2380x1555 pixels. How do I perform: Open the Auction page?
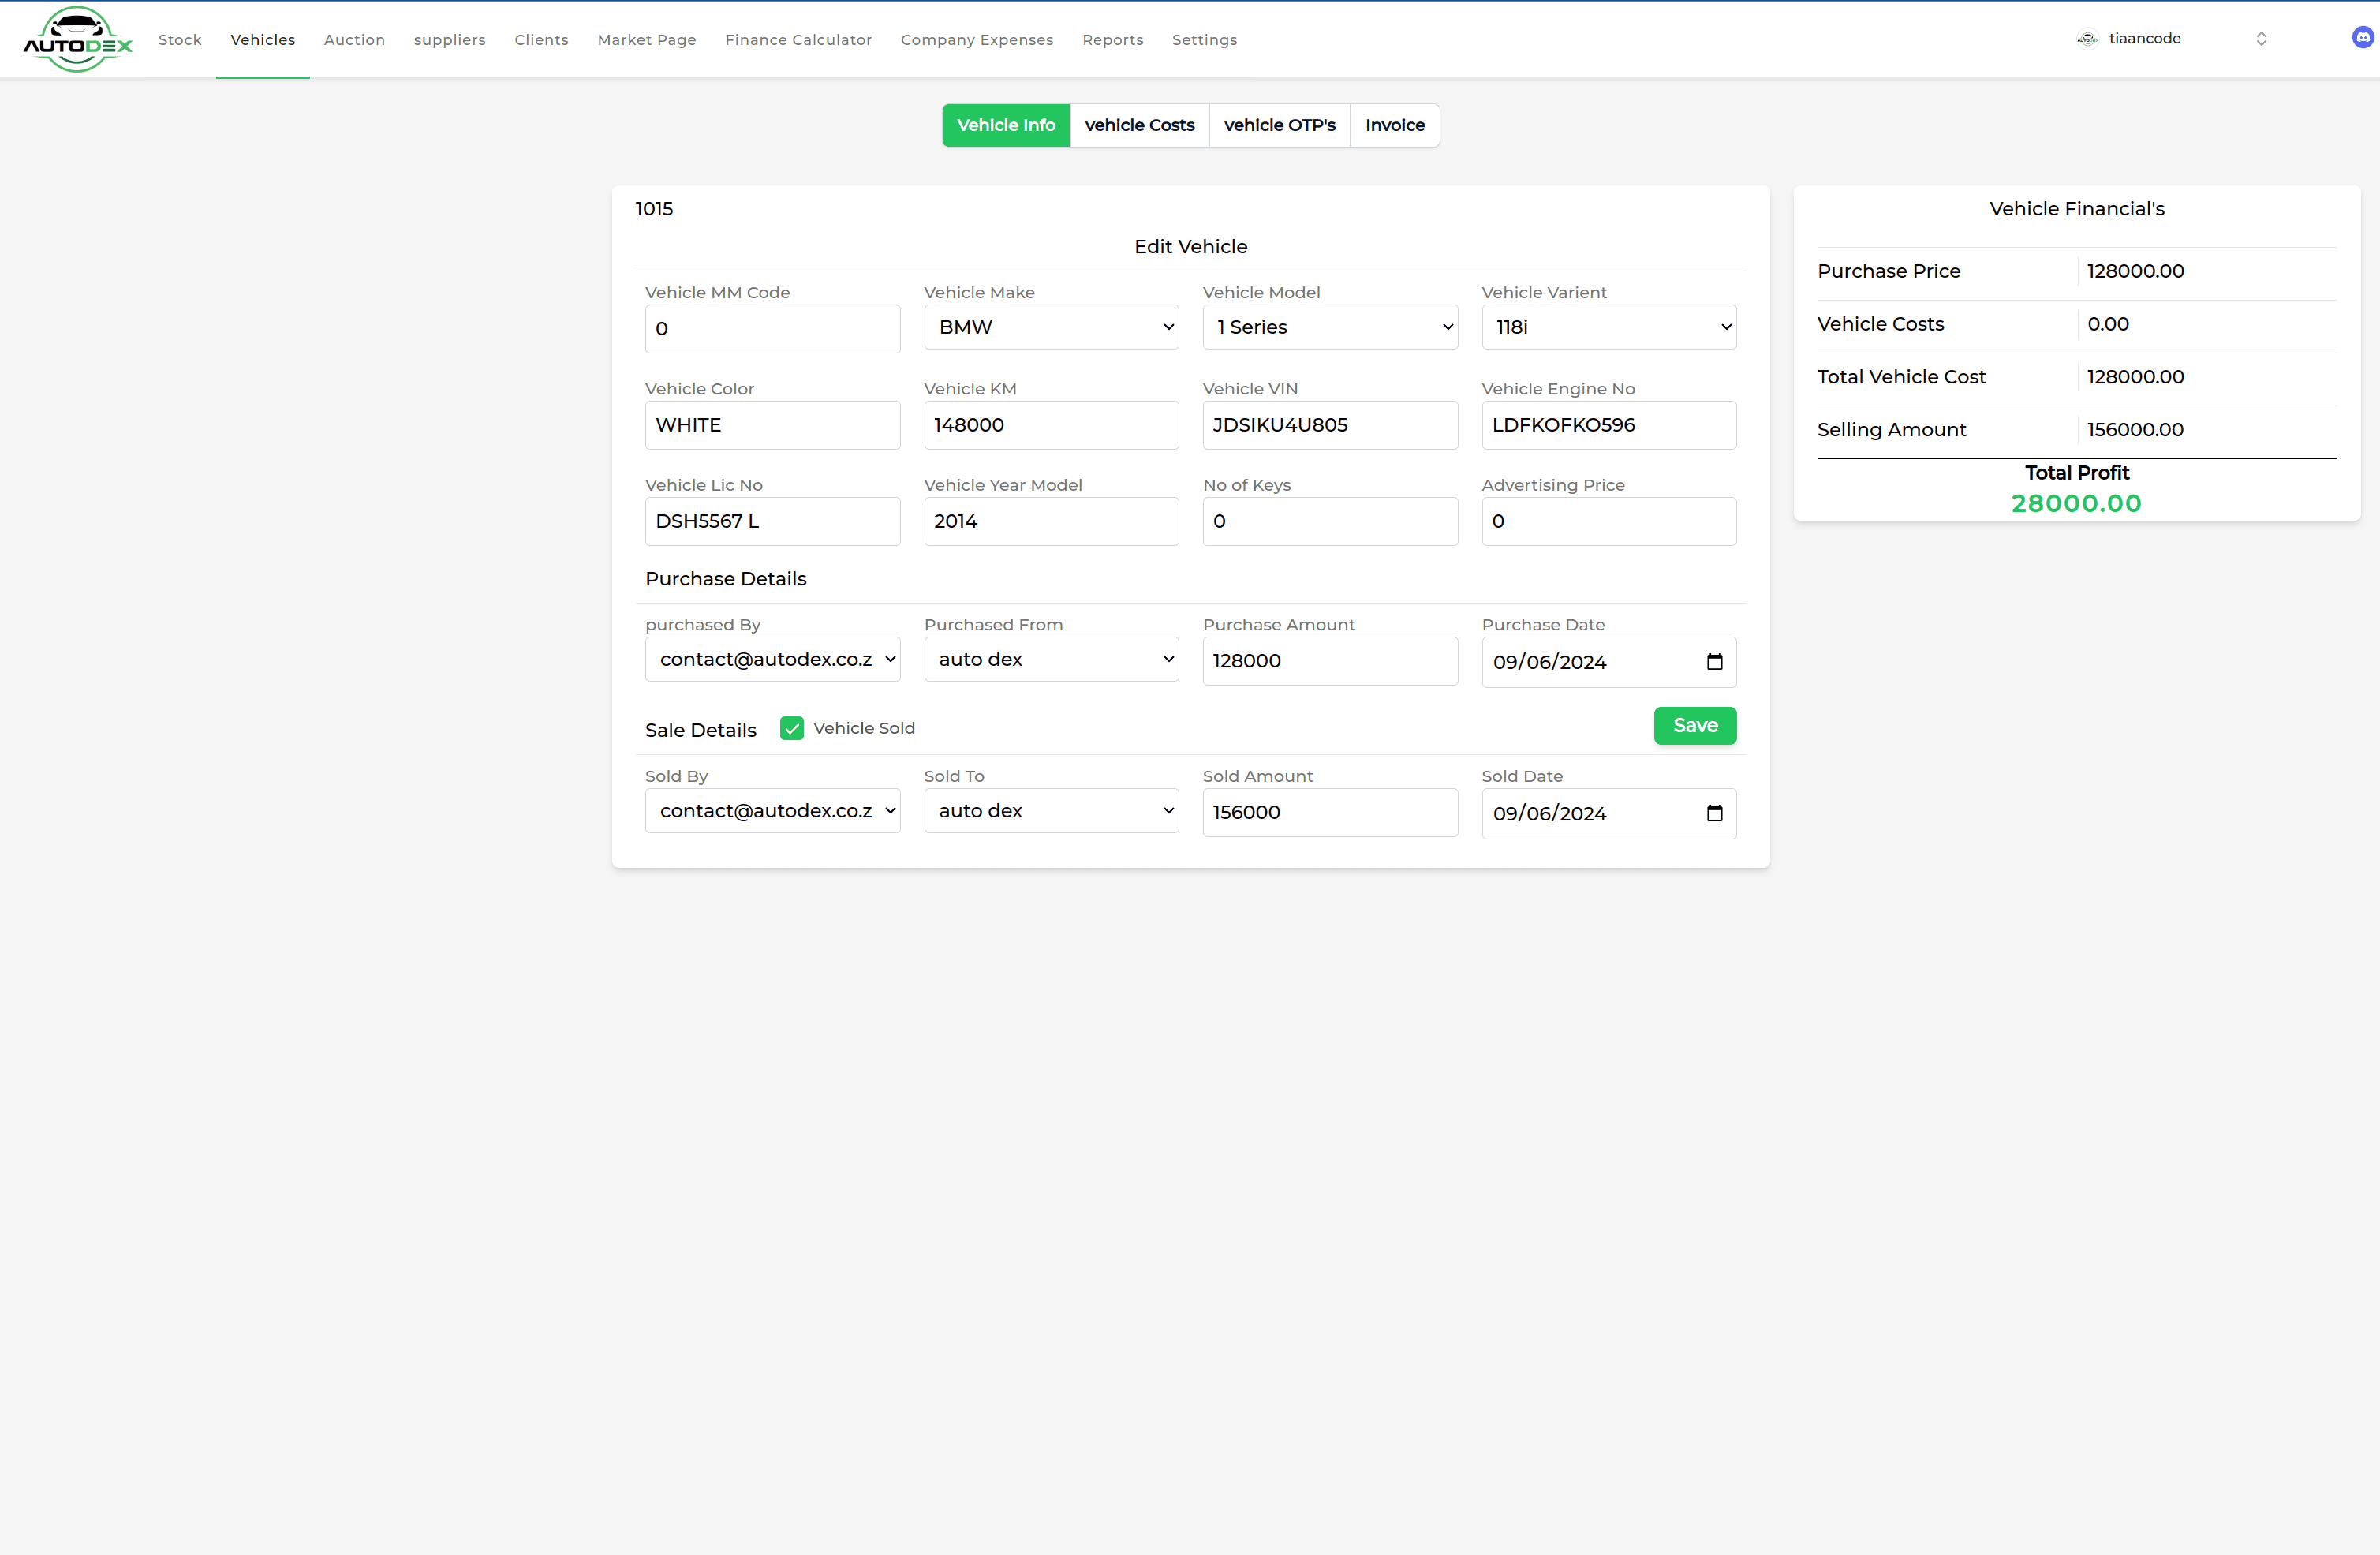pos(354,40)
